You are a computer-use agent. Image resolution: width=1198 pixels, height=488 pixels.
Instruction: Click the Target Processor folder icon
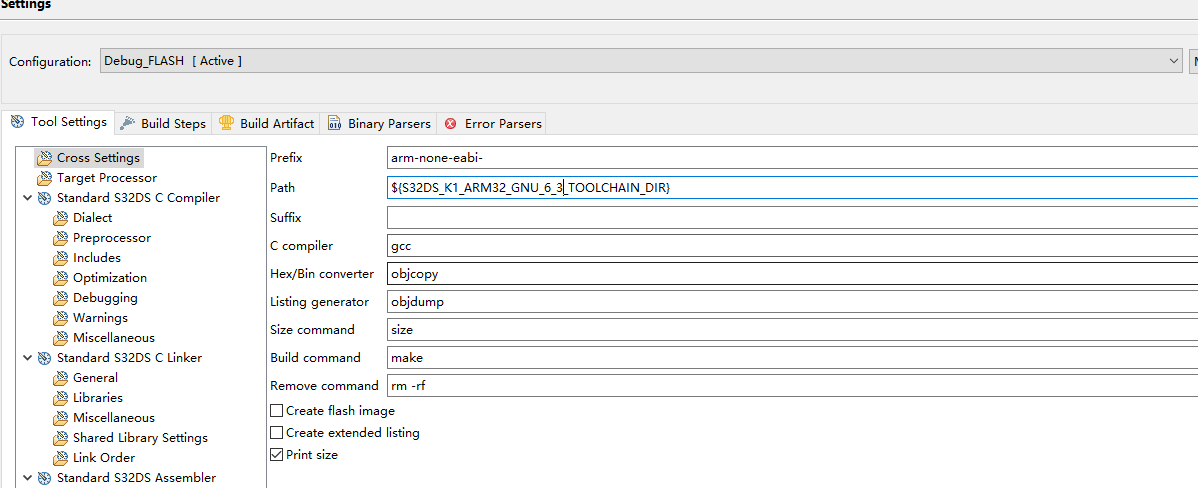(44, 178)
